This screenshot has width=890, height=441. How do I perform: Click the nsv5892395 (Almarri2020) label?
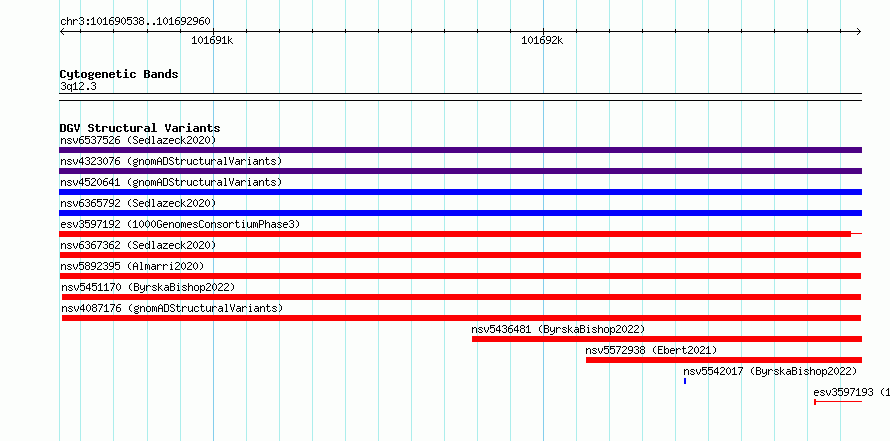coord(132,266)
